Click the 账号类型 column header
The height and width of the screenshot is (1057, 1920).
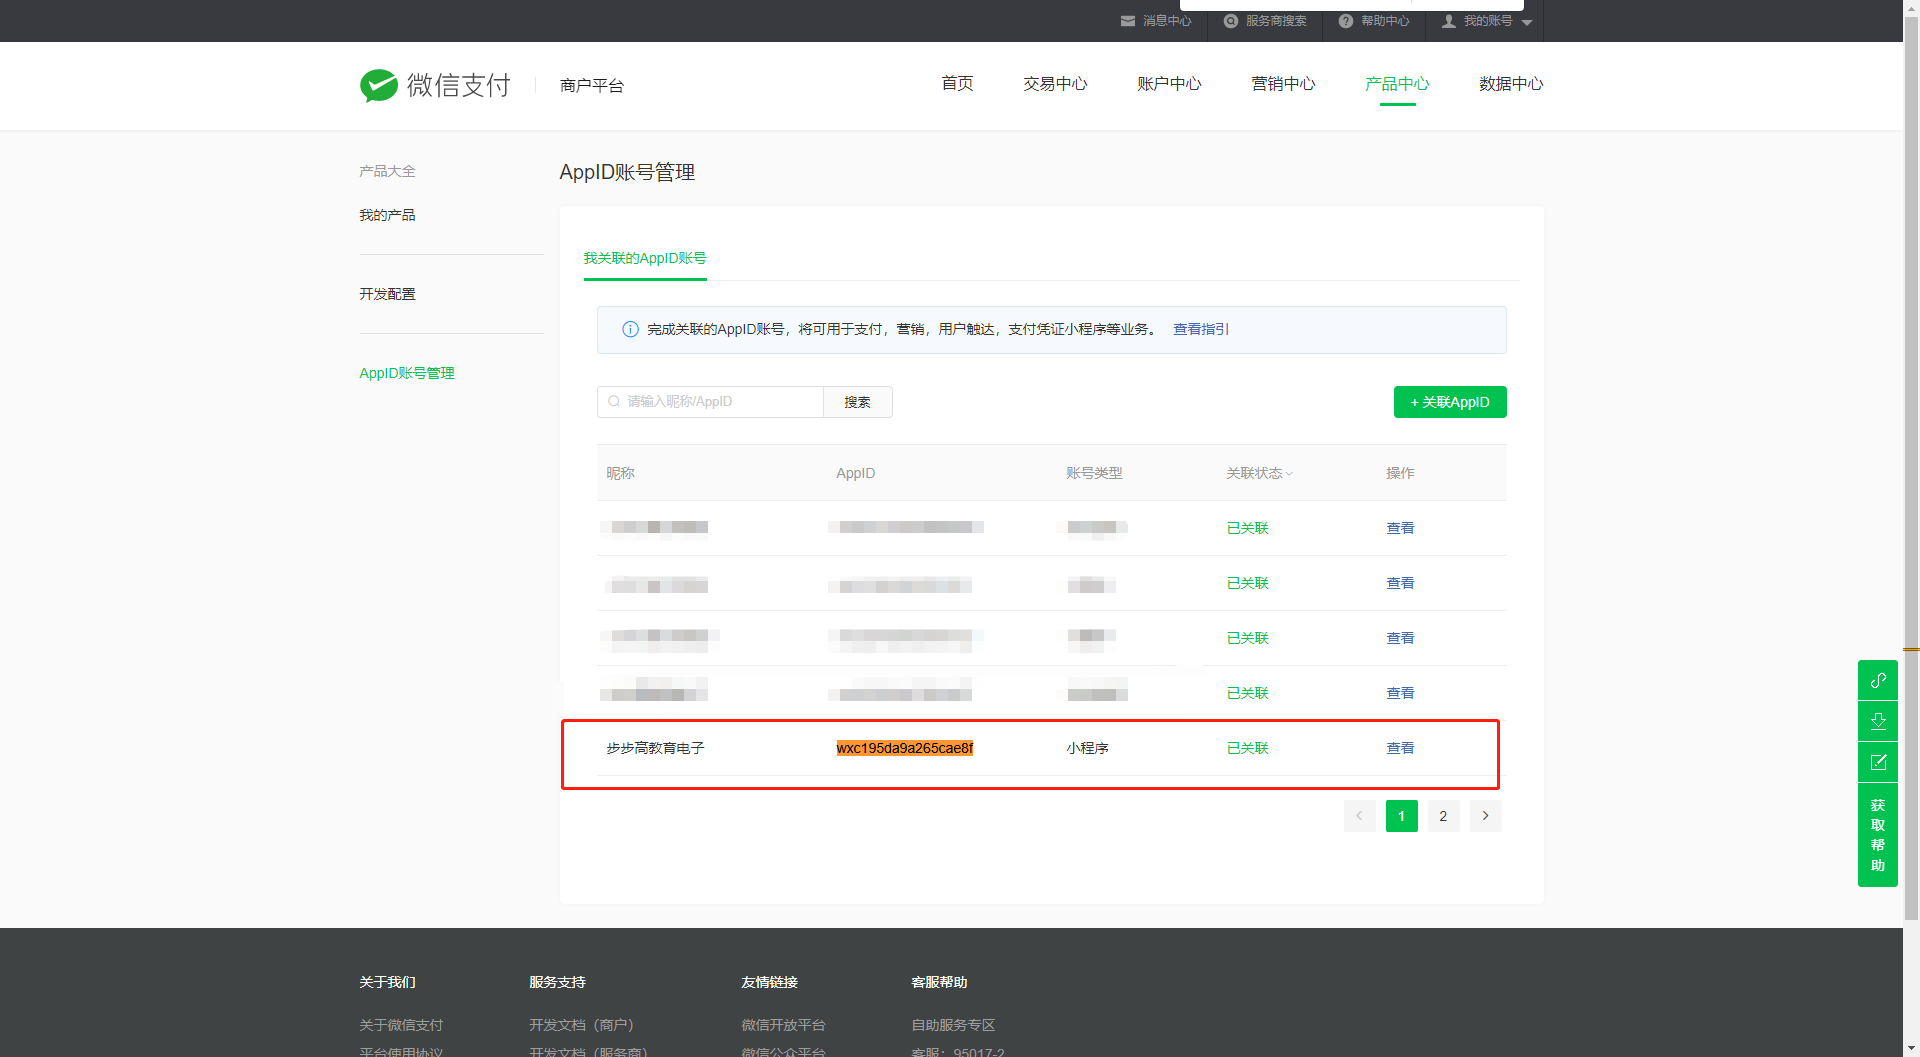[x=1094, y=473]
